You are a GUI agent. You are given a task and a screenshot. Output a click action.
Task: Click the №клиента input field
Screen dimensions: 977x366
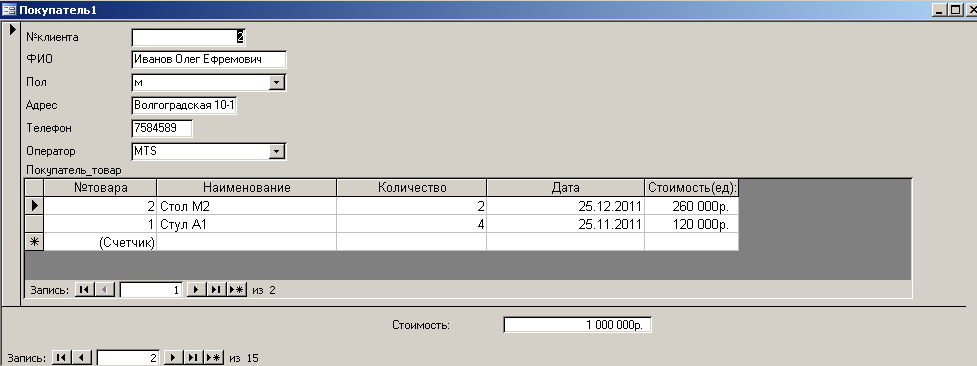coord(189,37)
